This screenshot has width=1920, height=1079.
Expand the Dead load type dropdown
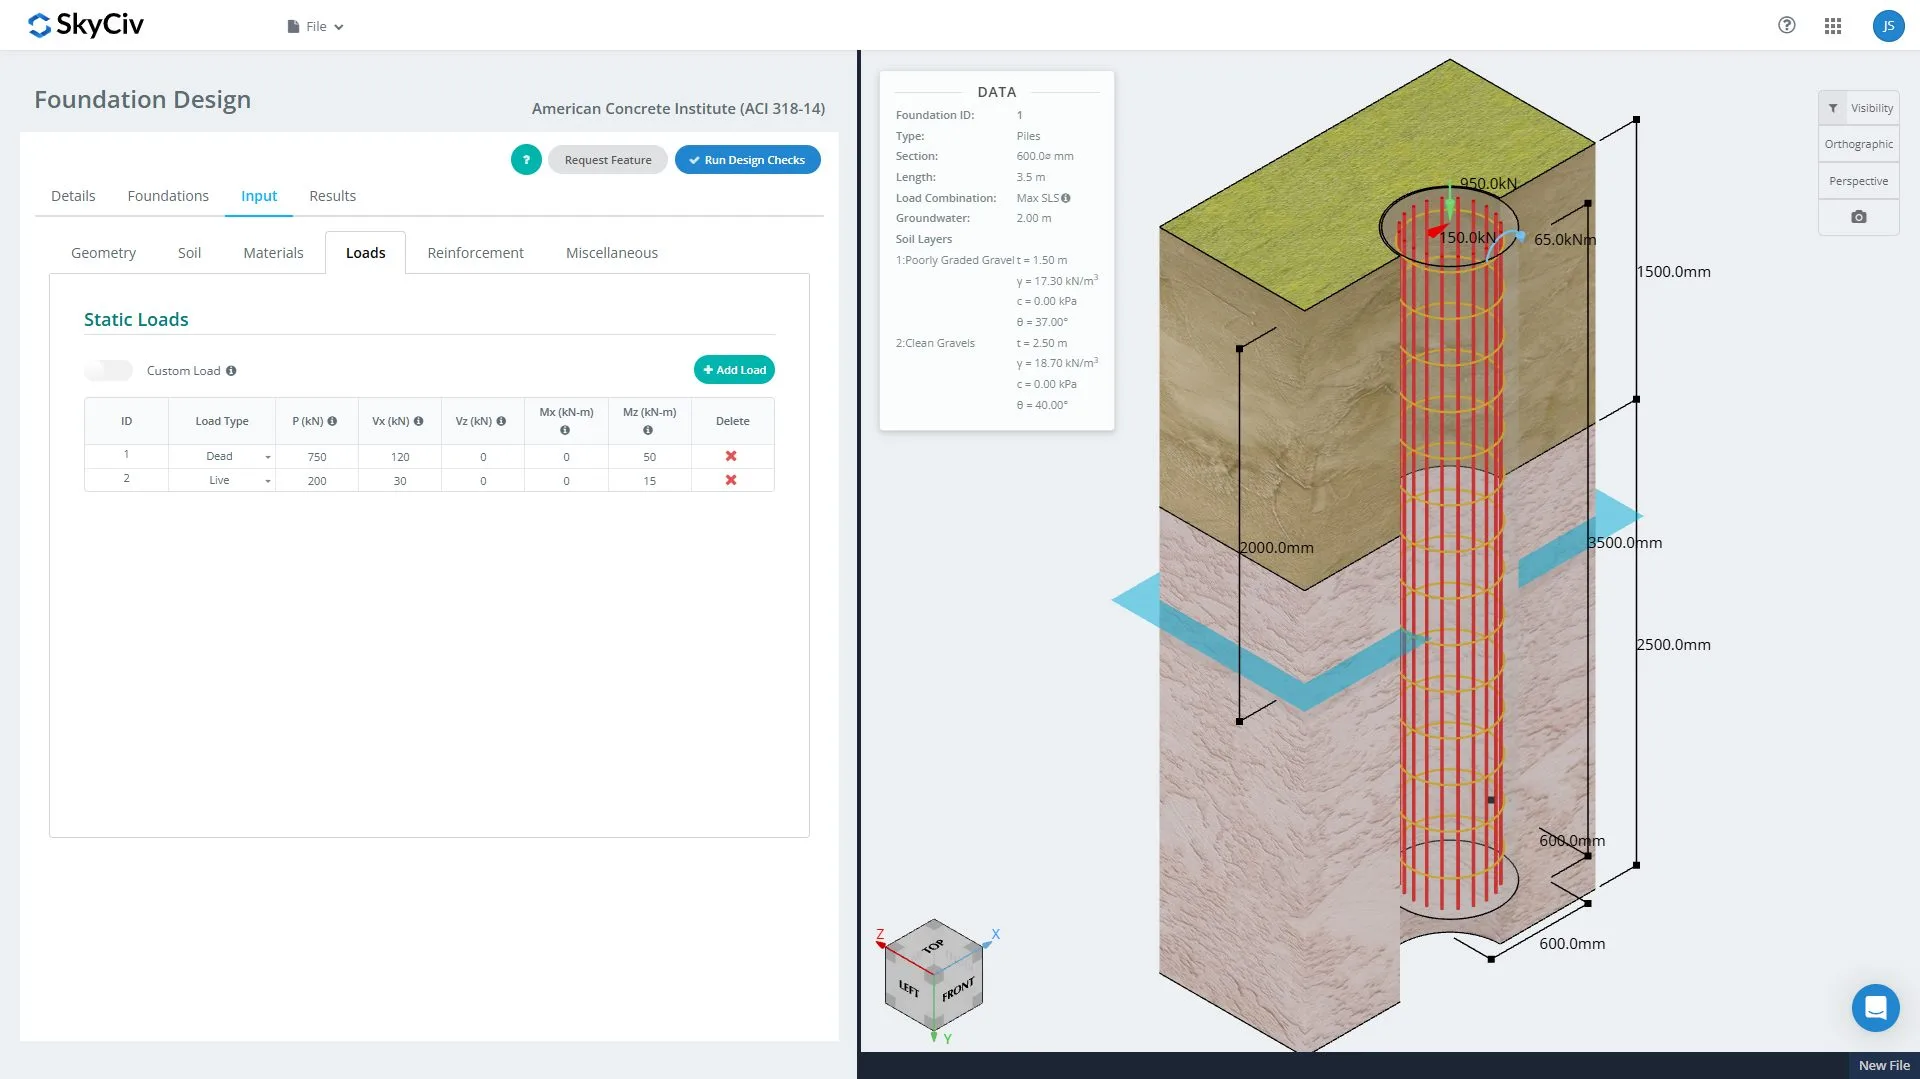click(267, 457)
